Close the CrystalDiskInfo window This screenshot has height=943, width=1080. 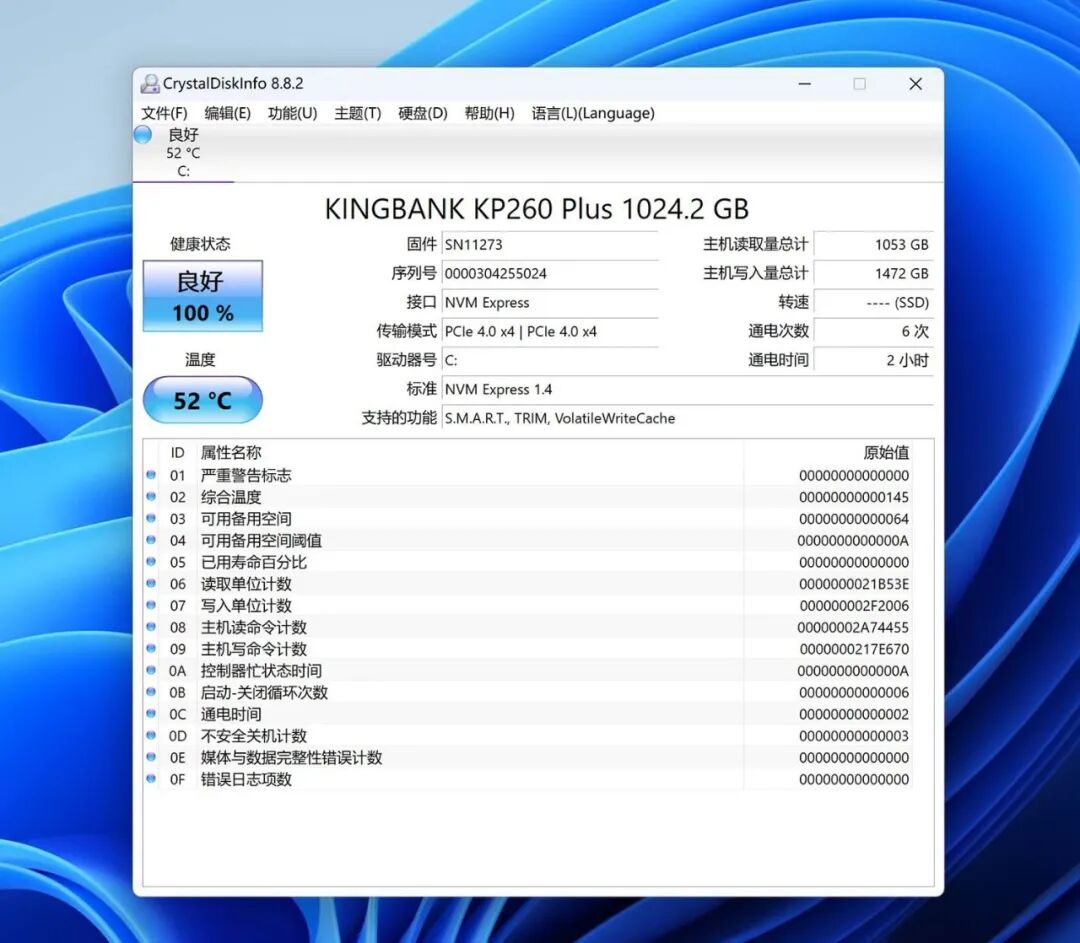tap(915, 84)
